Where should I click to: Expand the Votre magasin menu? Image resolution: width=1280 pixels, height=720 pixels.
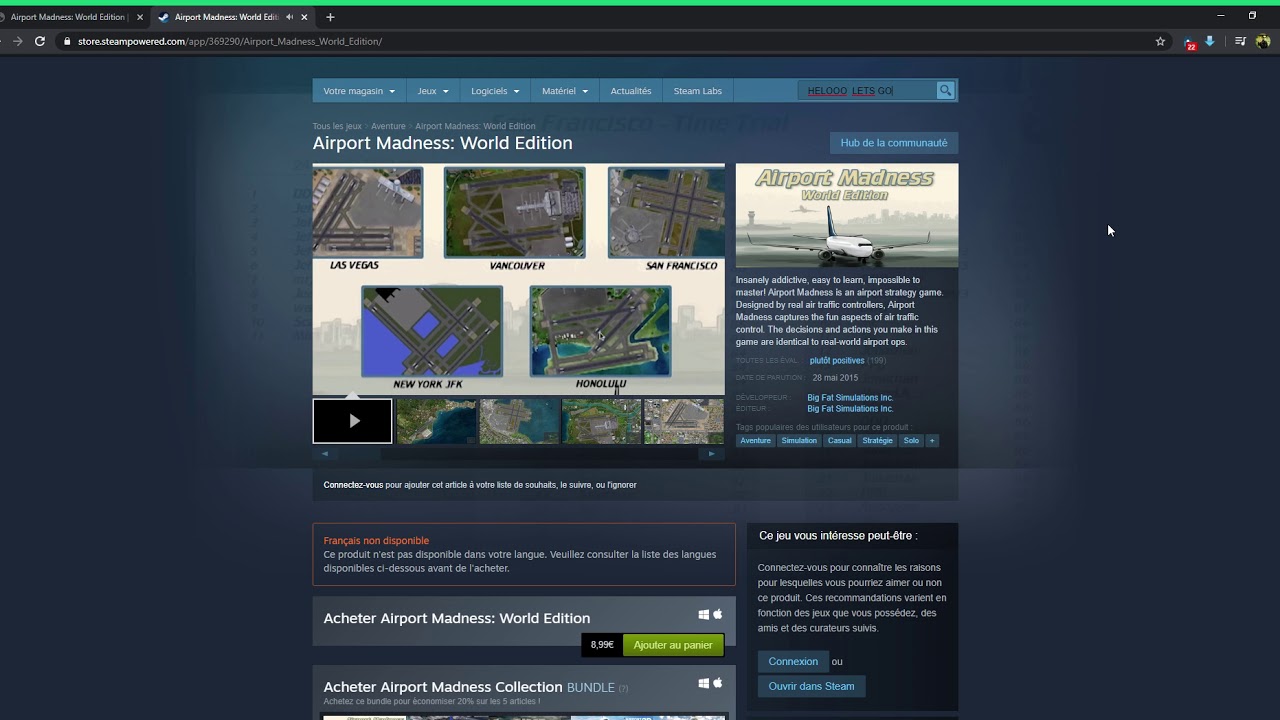coord(359,91)
